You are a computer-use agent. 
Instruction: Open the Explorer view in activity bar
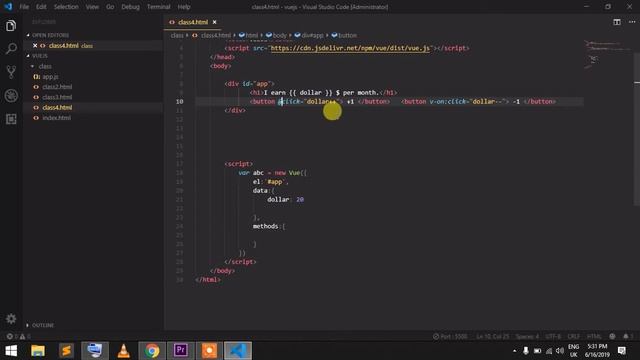click(11, 26)
